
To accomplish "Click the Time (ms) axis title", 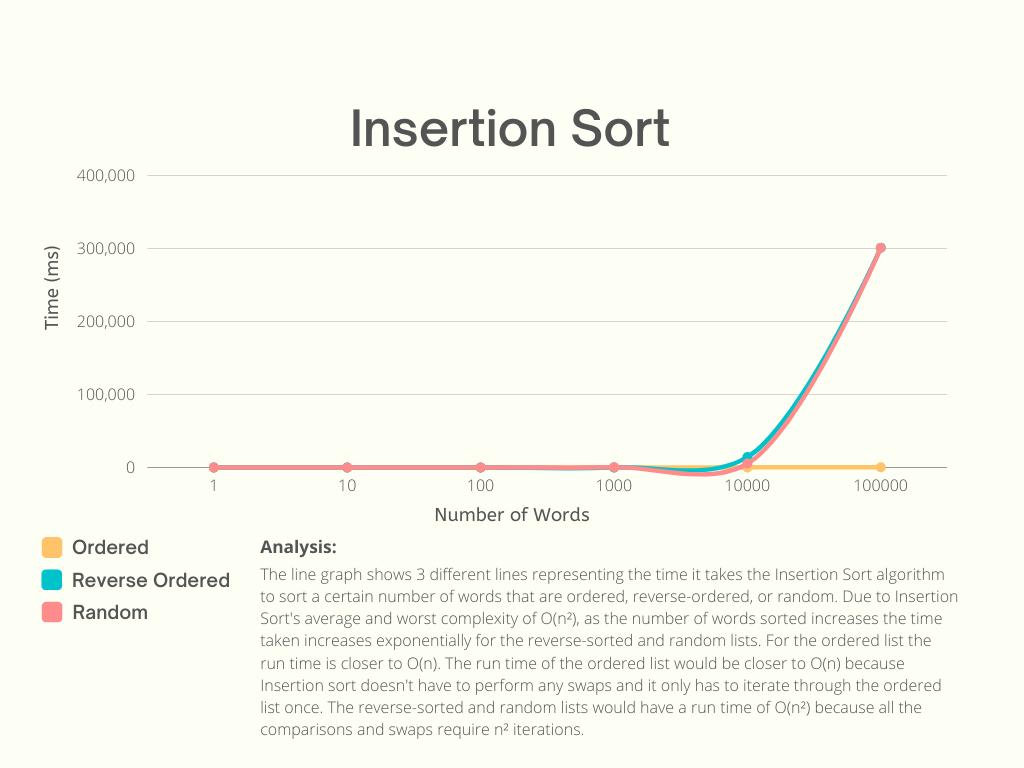I will tap(52, 287).
